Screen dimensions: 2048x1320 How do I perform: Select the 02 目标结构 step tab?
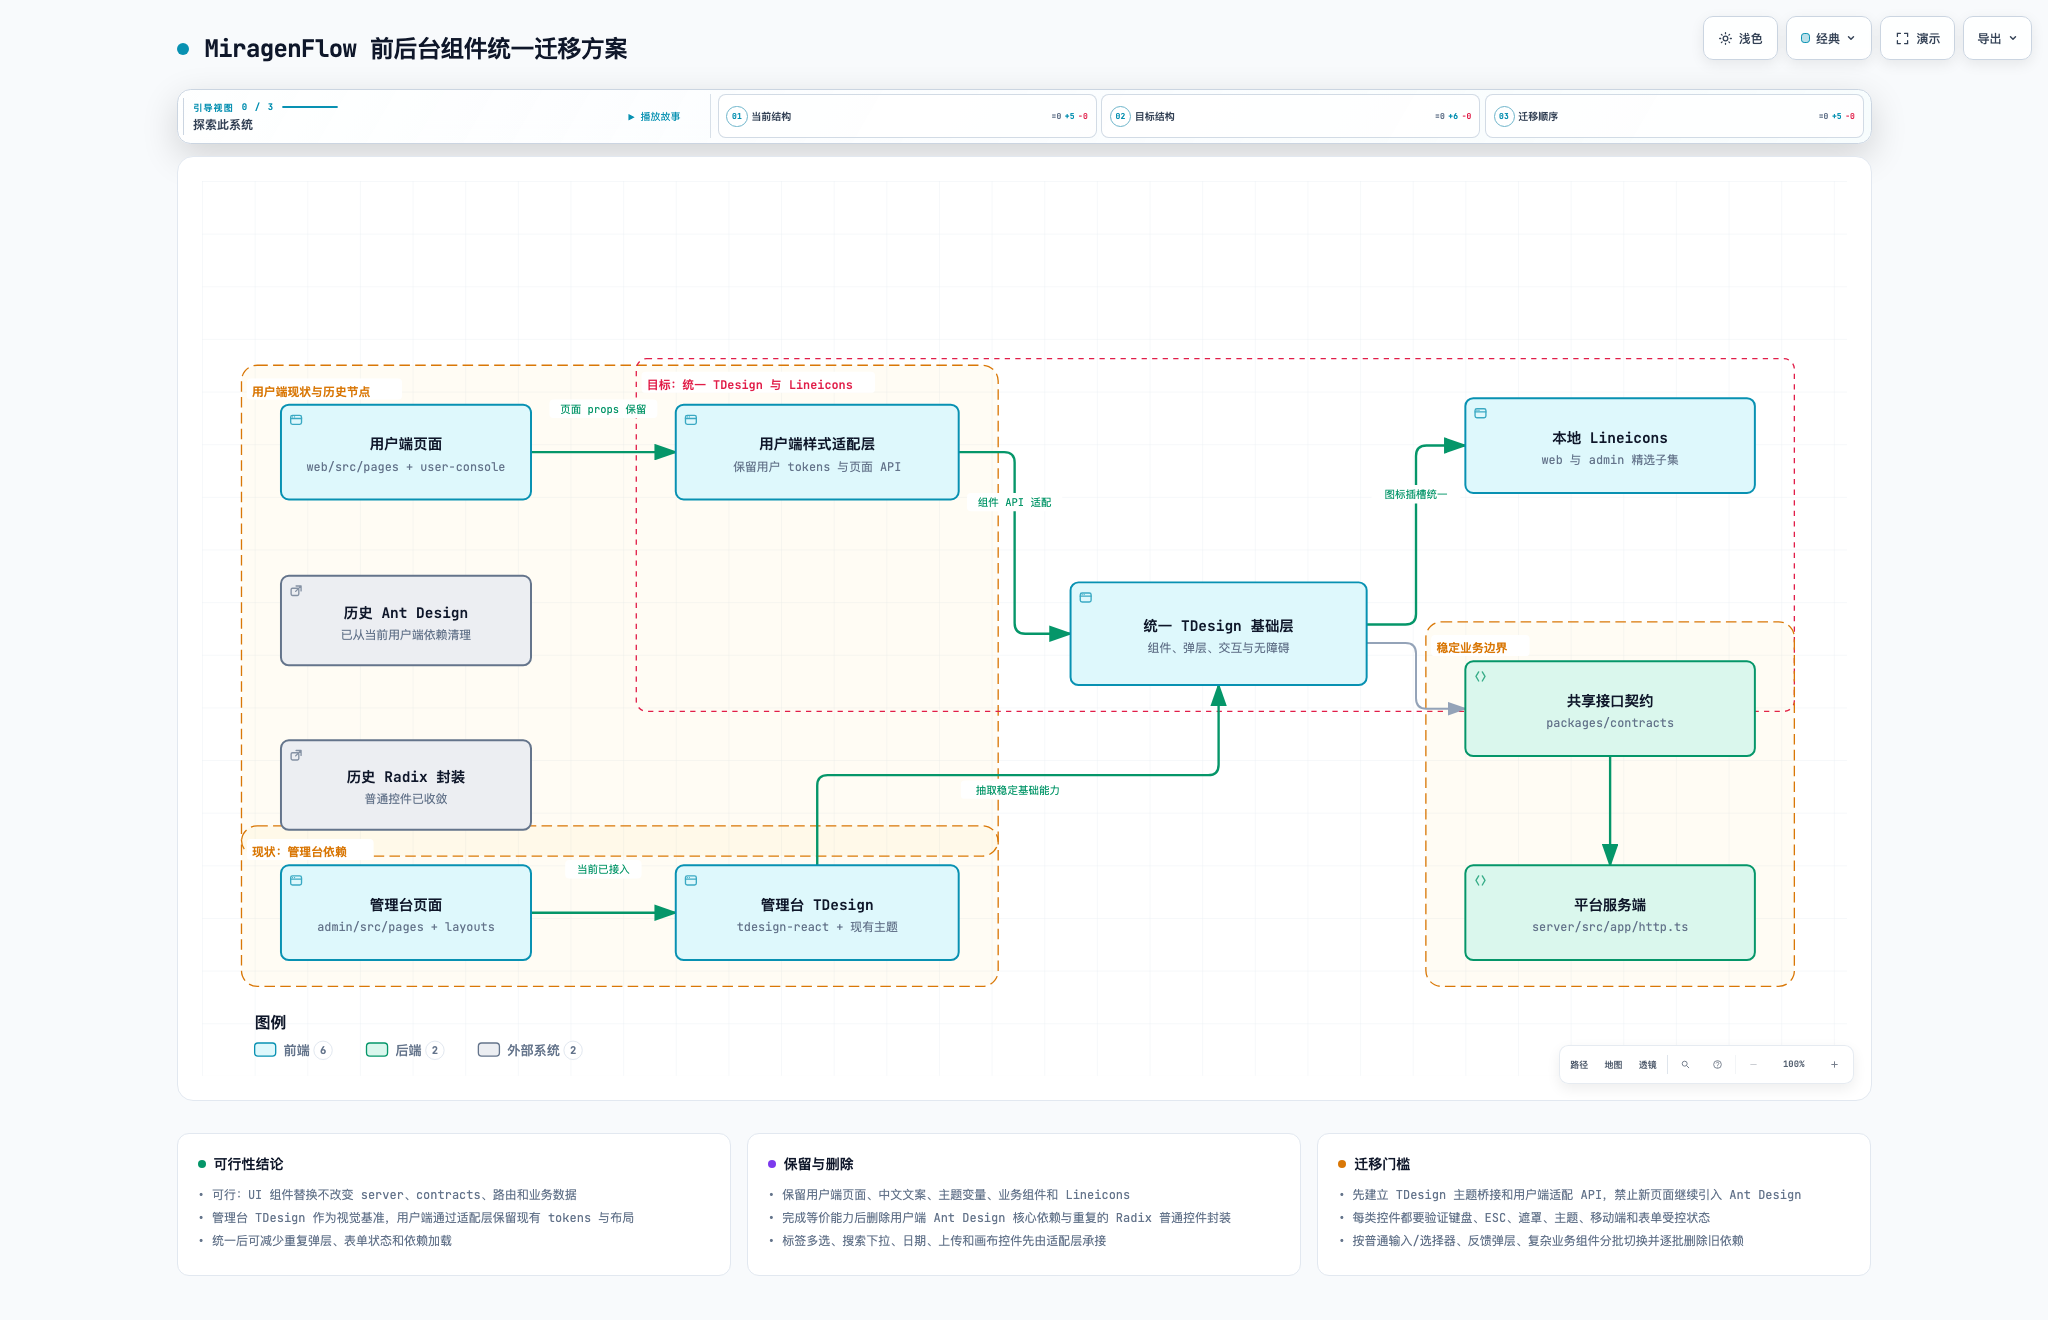1290,116
